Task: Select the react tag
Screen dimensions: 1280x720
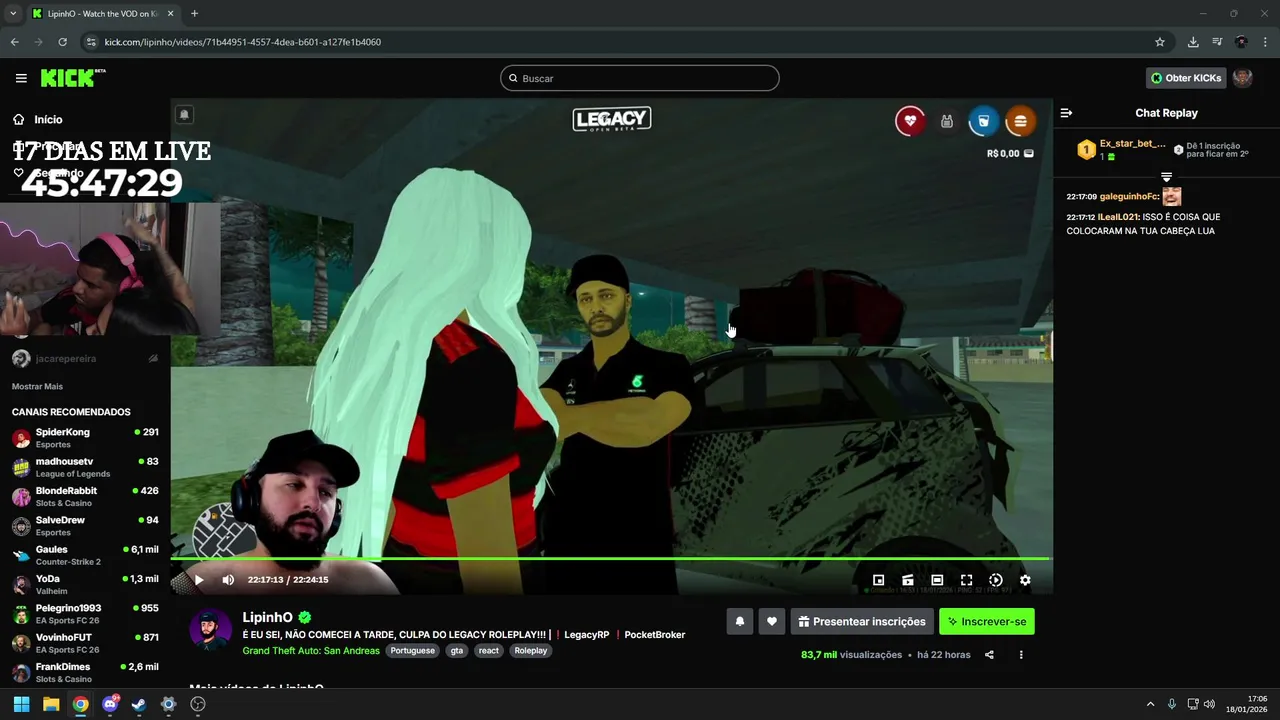Action: 488,650
